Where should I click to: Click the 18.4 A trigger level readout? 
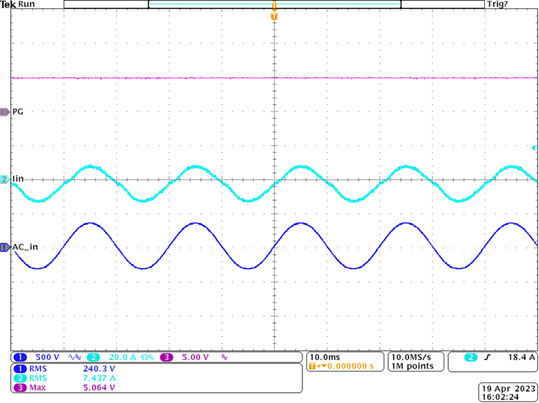coord(521,357)
